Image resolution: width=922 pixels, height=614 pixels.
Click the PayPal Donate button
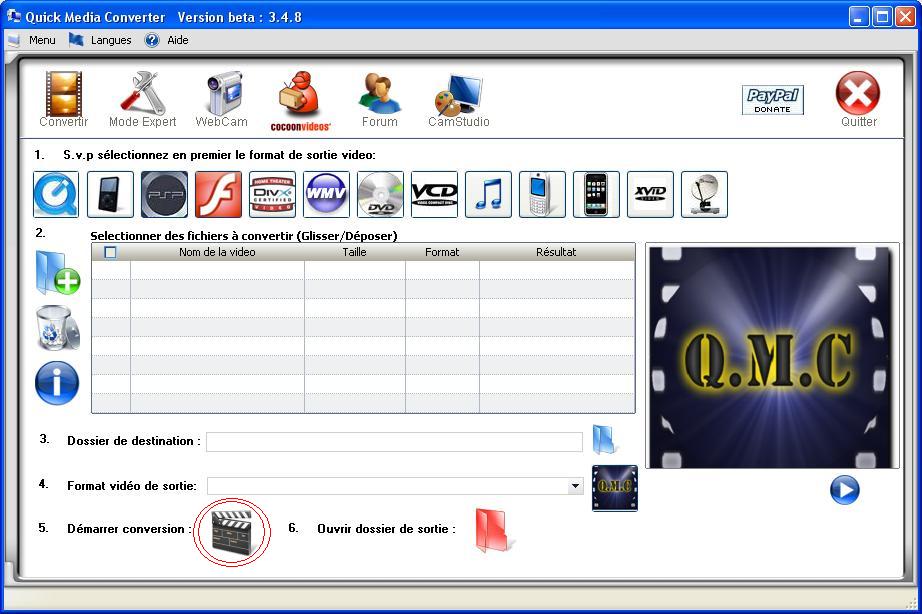coord(773,100)
